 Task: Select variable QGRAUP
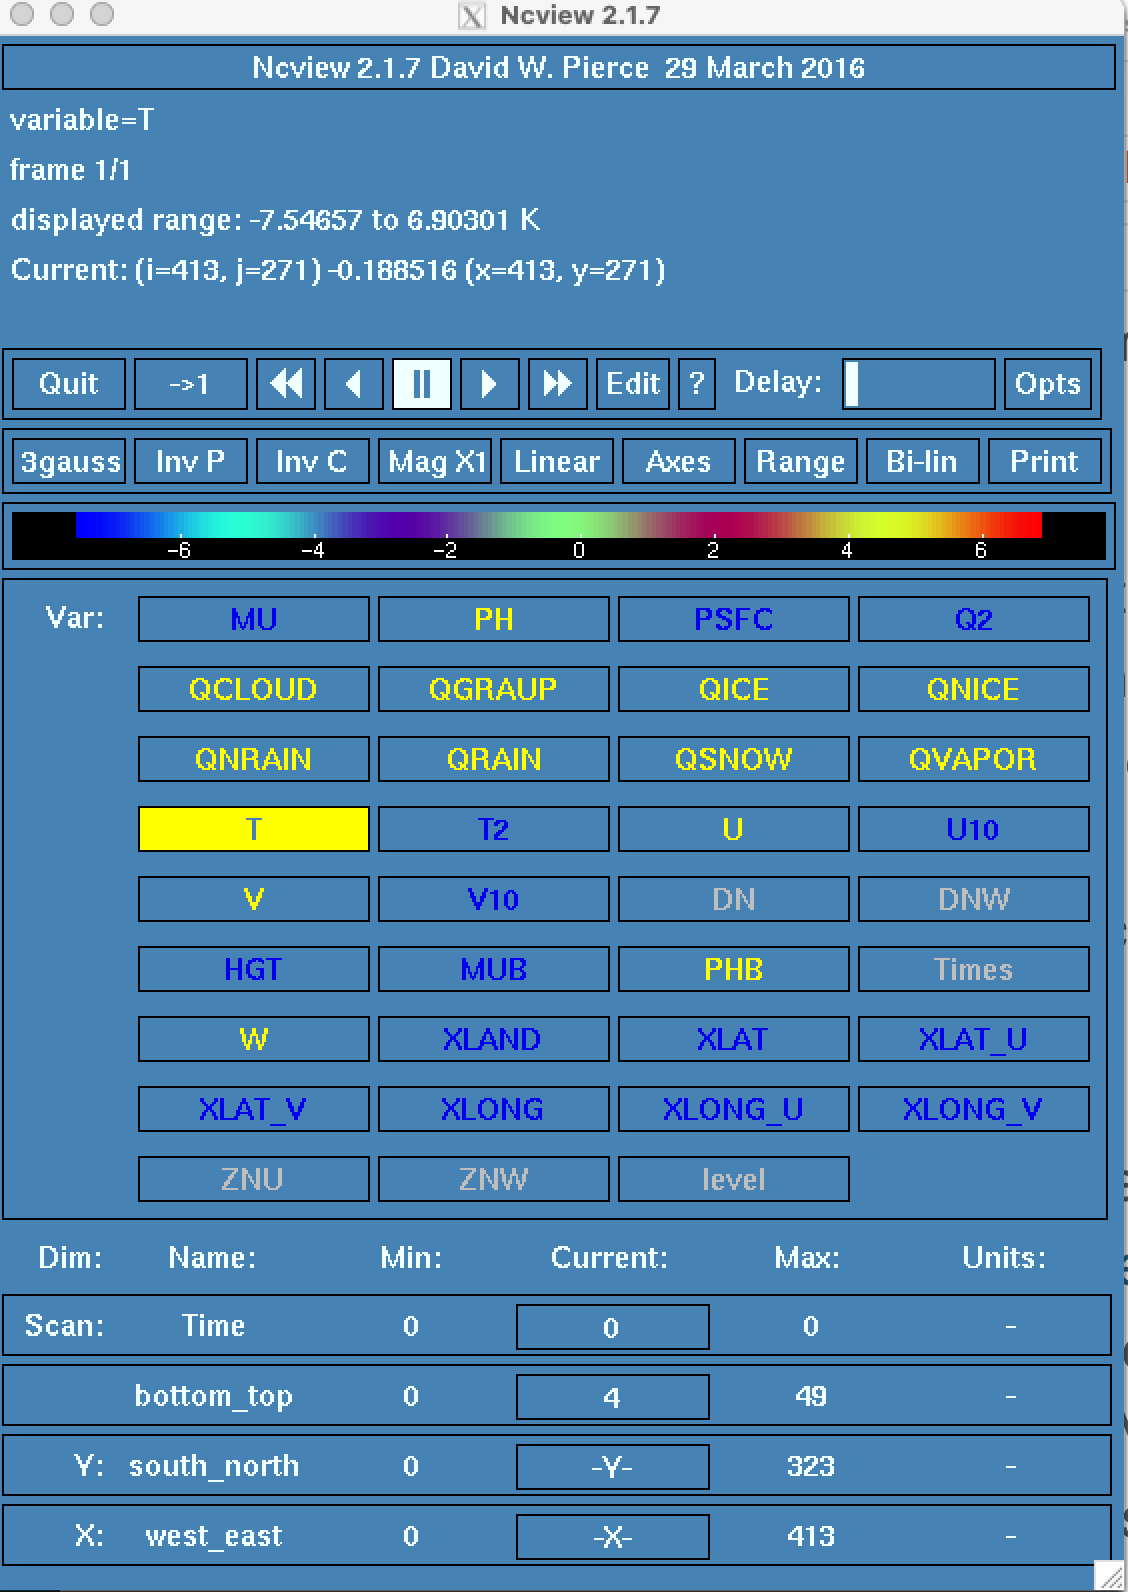click(494, 689)
